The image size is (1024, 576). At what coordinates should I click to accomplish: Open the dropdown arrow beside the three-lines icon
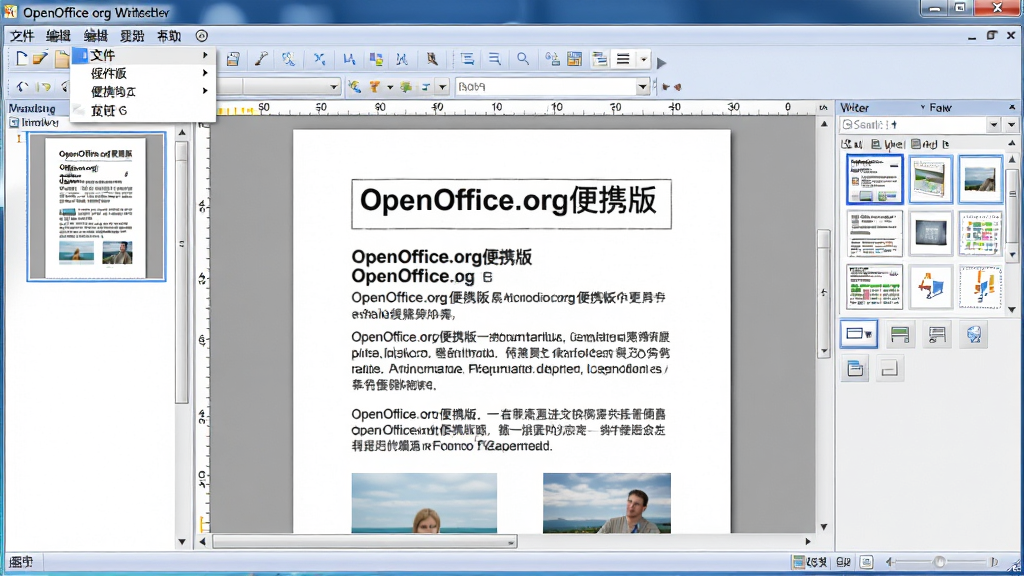click(x=643, y=60)
